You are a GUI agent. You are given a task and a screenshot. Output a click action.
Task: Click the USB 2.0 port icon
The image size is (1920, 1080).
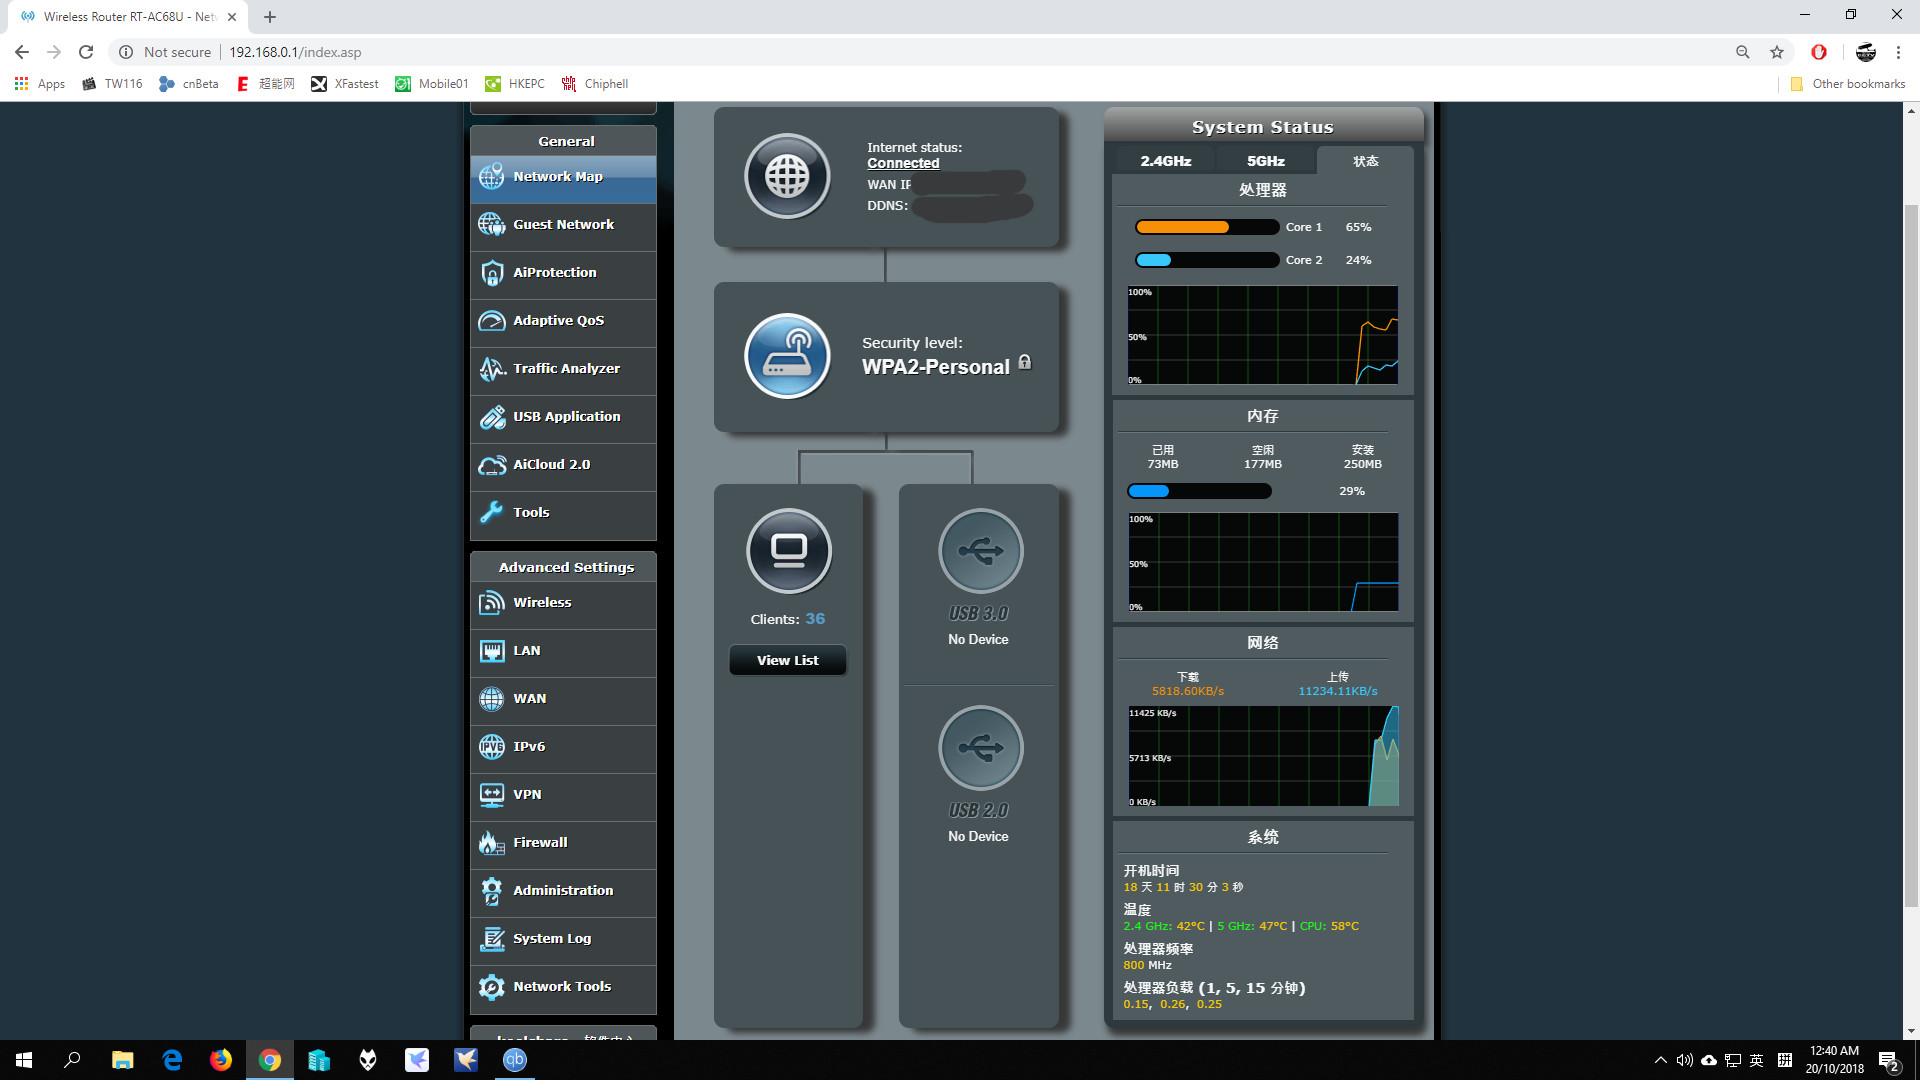point(980,748)
